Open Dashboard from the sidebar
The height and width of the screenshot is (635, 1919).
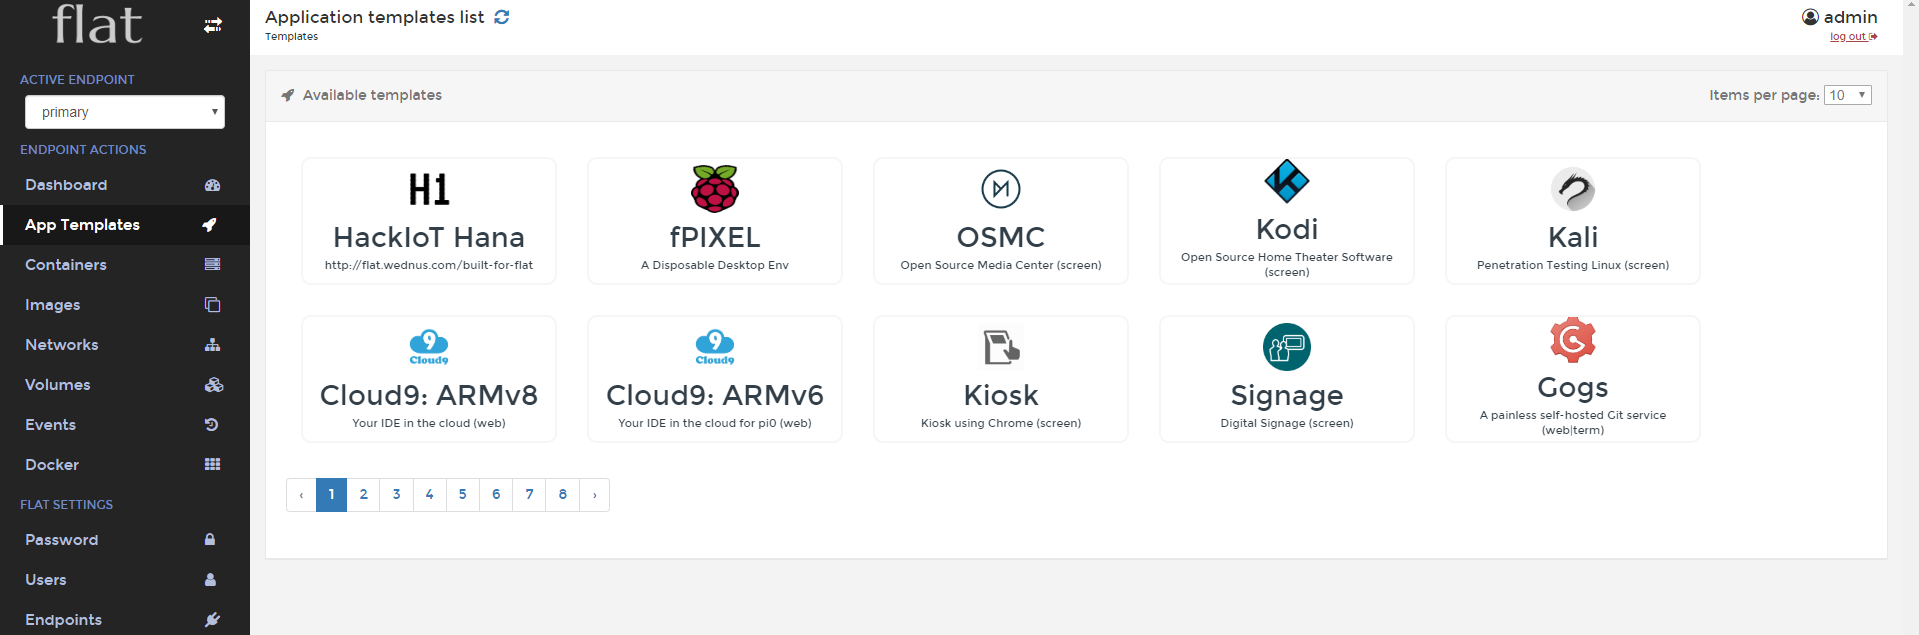point(125,185)
